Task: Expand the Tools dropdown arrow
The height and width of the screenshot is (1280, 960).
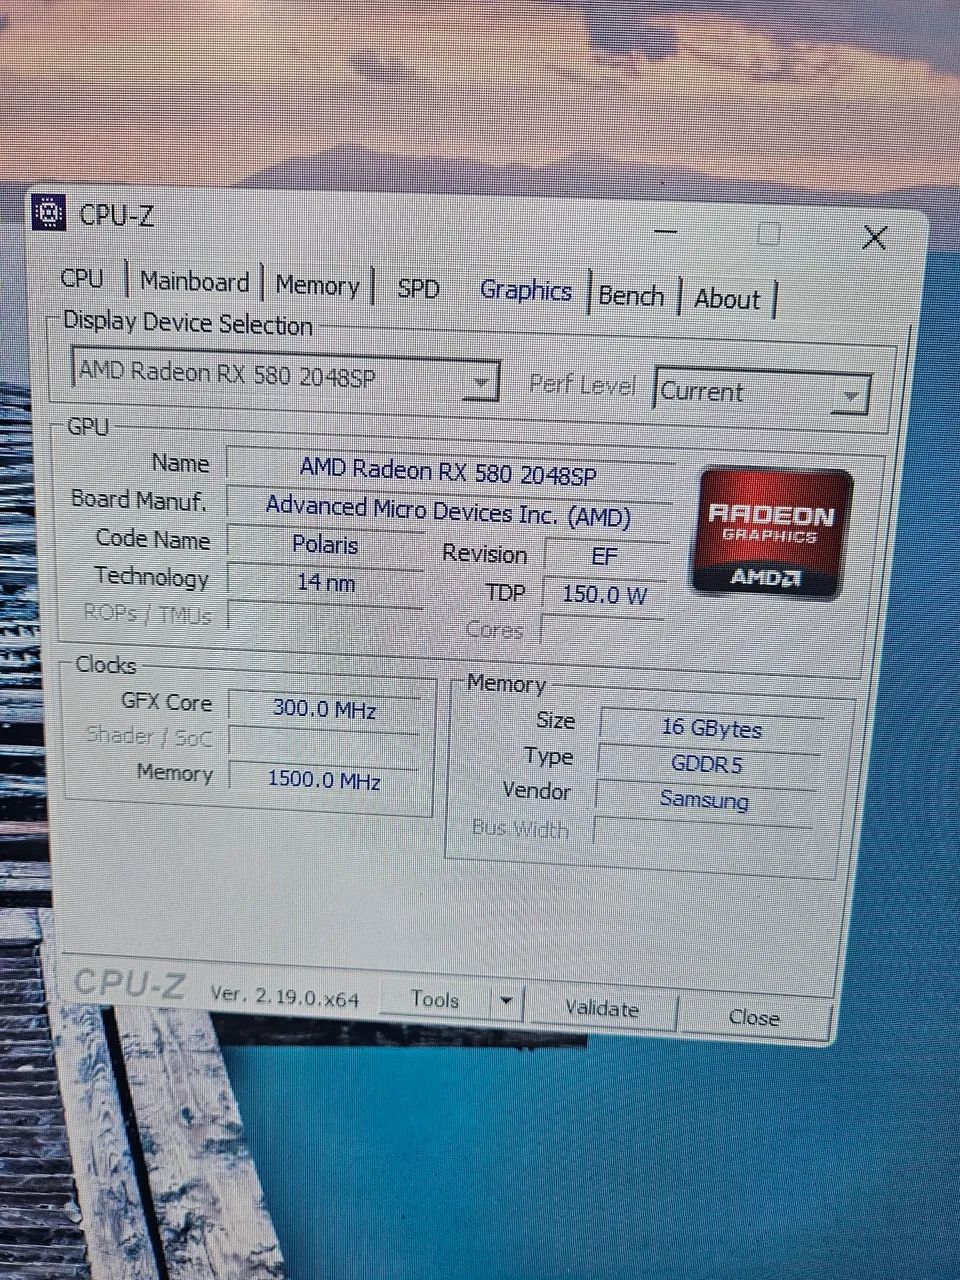Action: (507, 1000)
